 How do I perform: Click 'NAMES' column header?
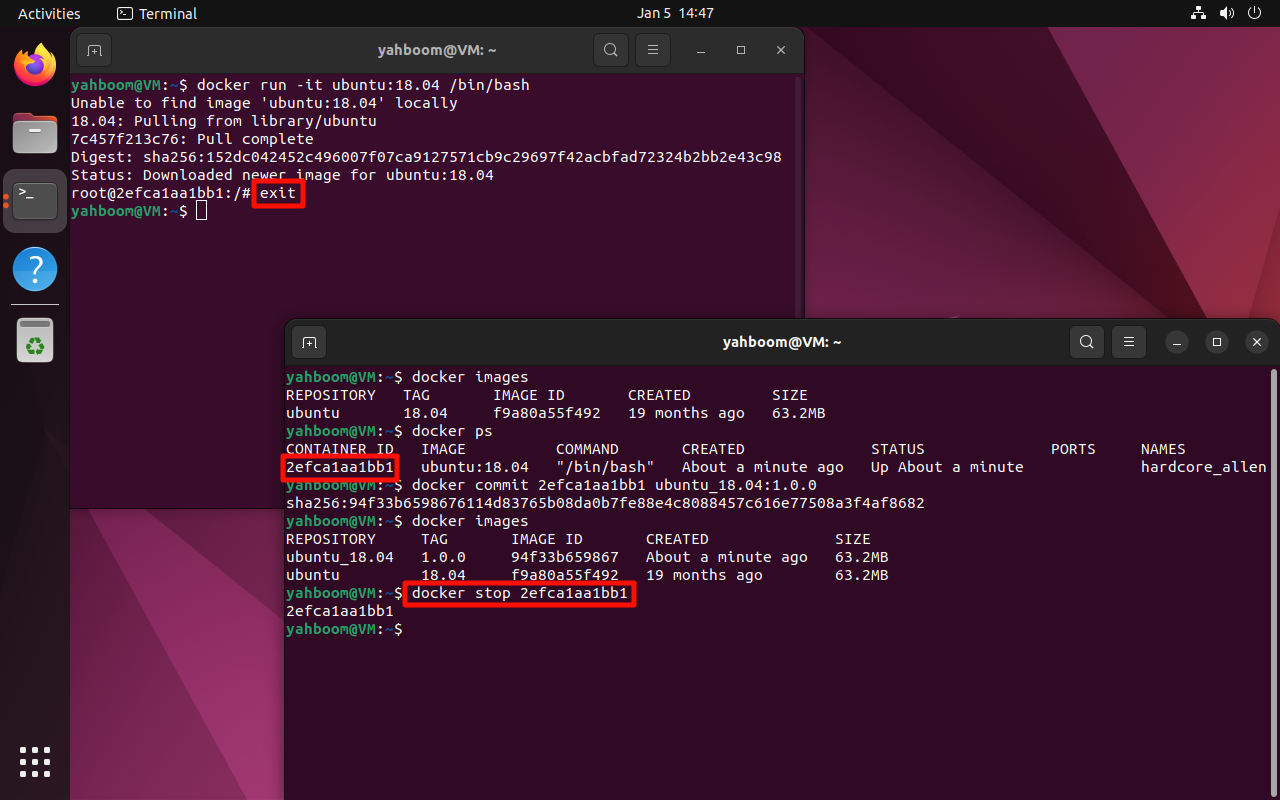[1163, 449]
